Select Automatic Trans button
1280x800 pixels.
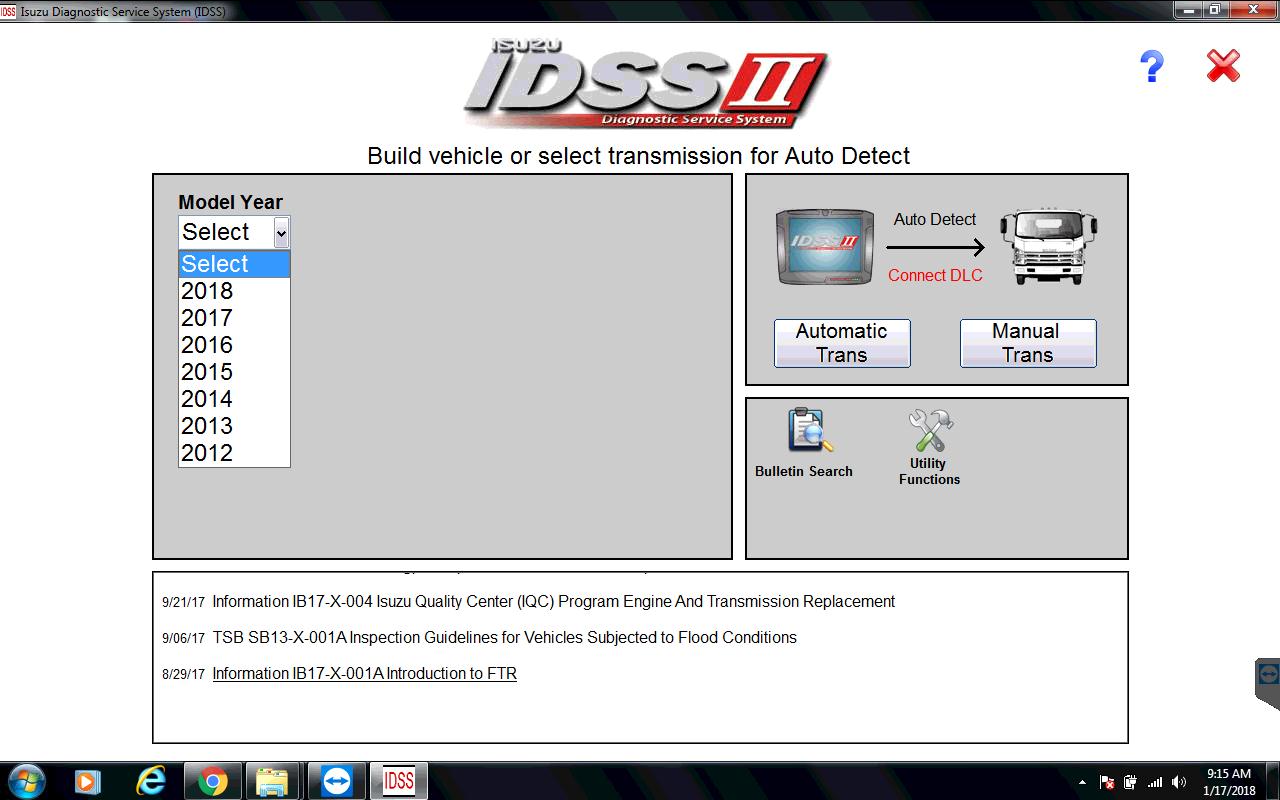(842, 343)
